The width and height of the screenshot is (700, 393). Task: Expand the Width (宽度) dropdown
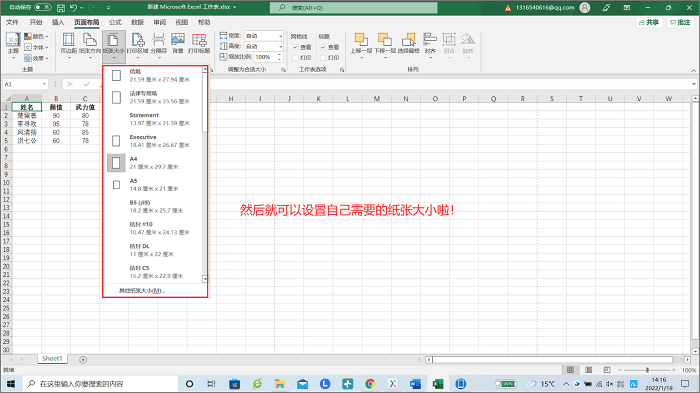[280, 36]
